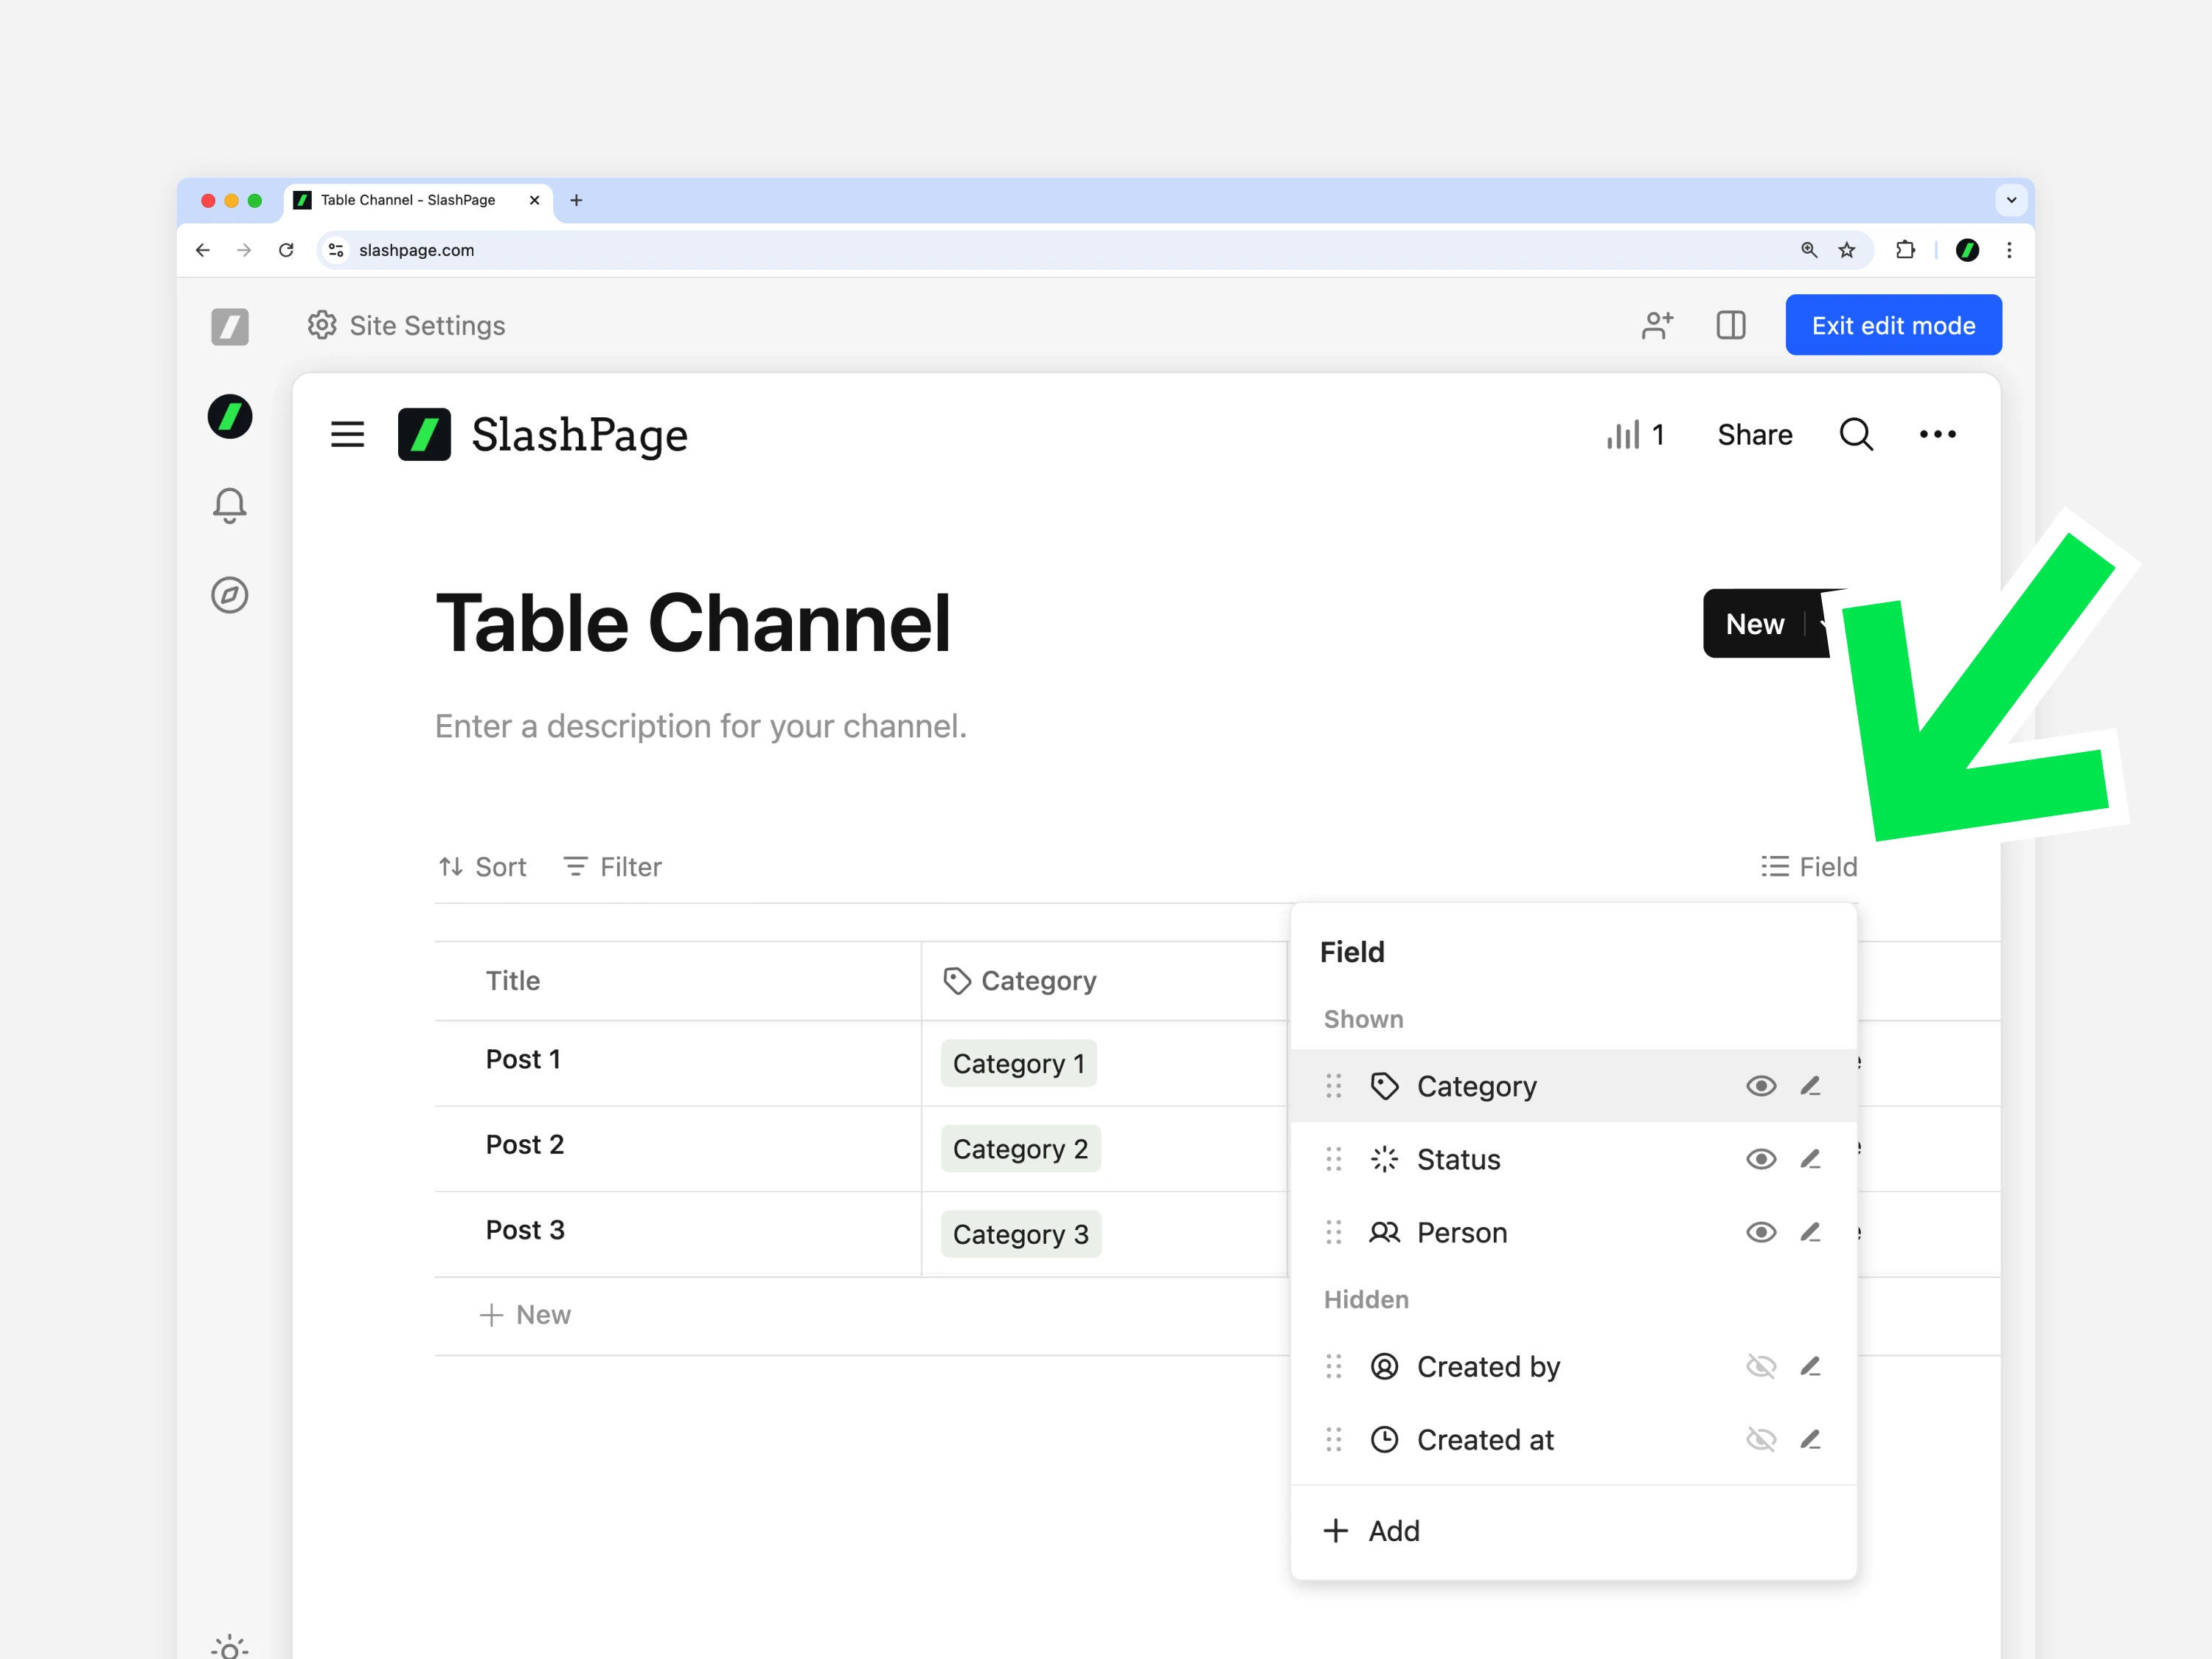This screenshot has width=2212, height=1659.
Task: Click the Category 2 tag
Action: pyautogui.click(x=1021, y=1148)
